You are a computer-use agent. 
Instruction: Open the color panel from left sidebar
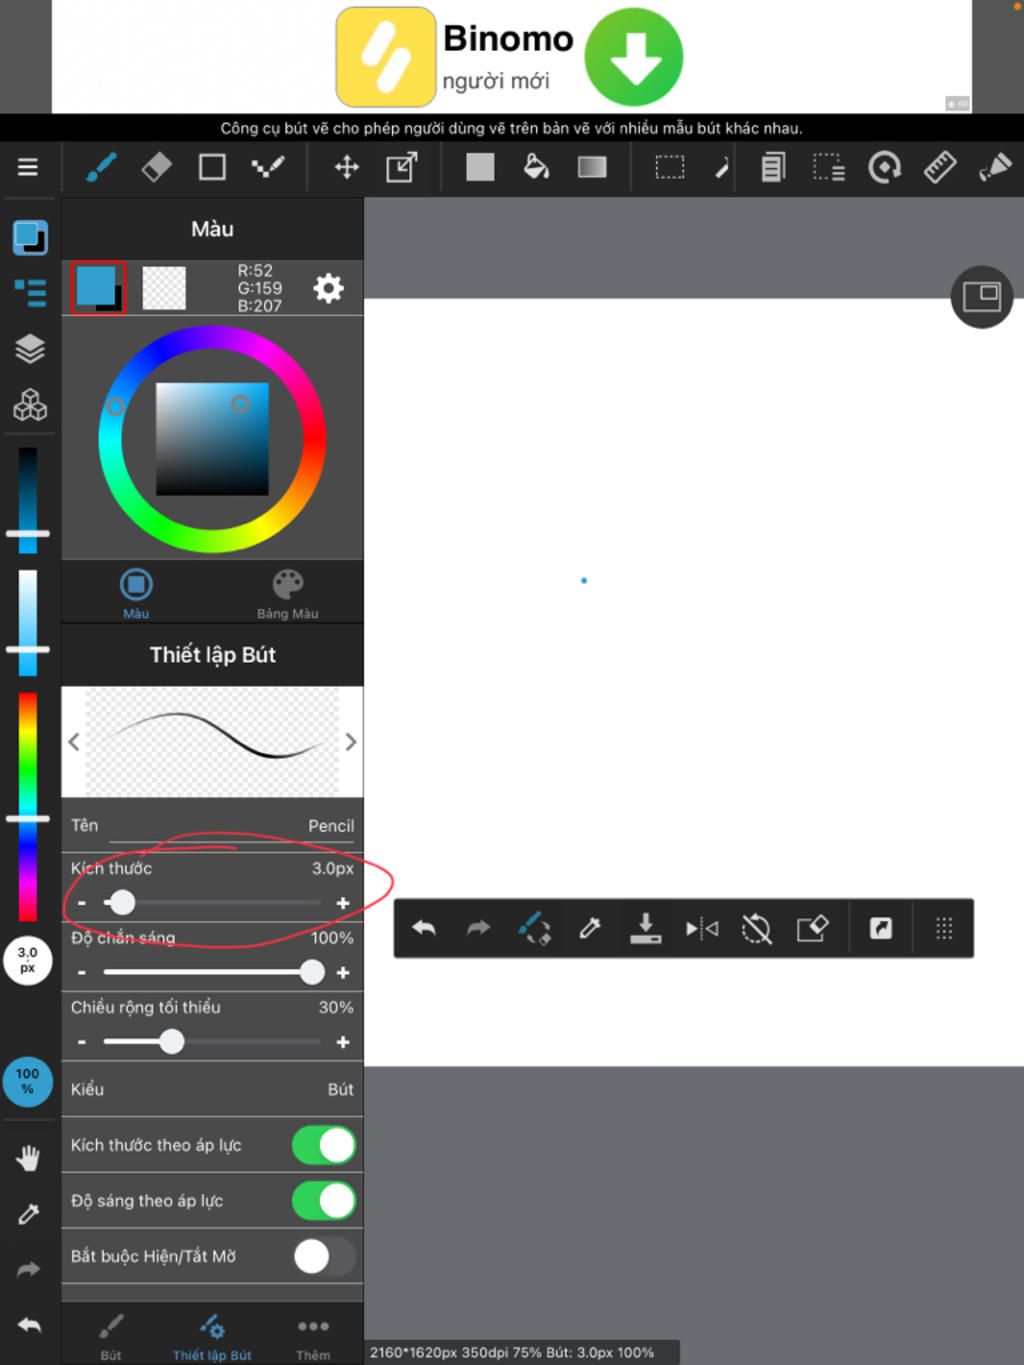[30, 238]
